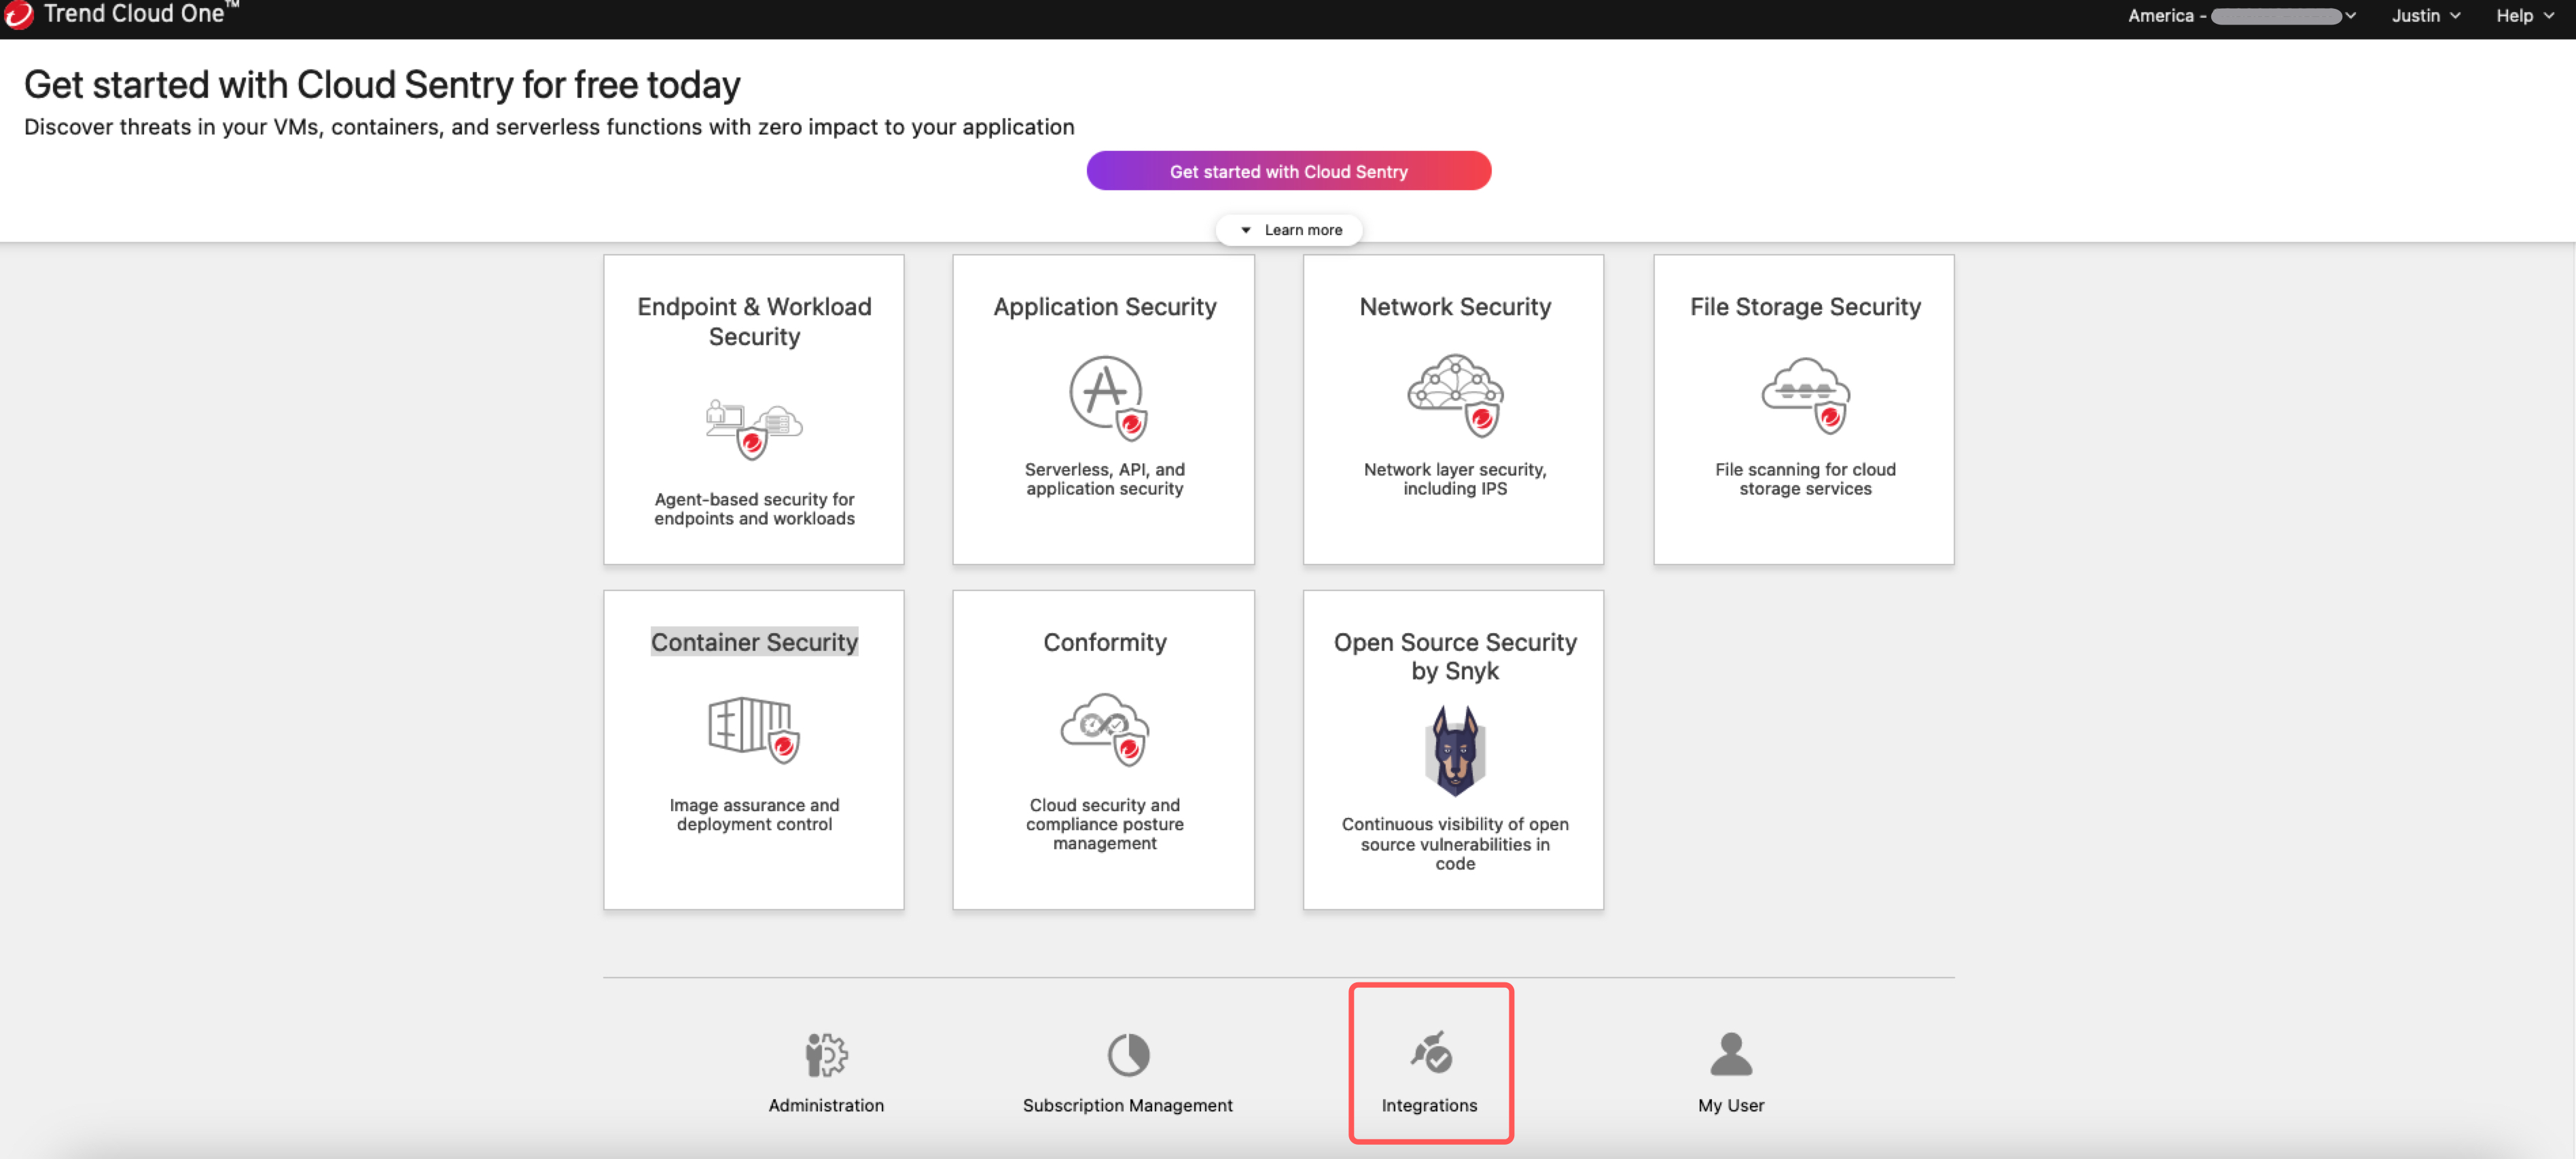Click 'Image assurance and deployment control' text
The image size is (2576, 1159).
754,814
